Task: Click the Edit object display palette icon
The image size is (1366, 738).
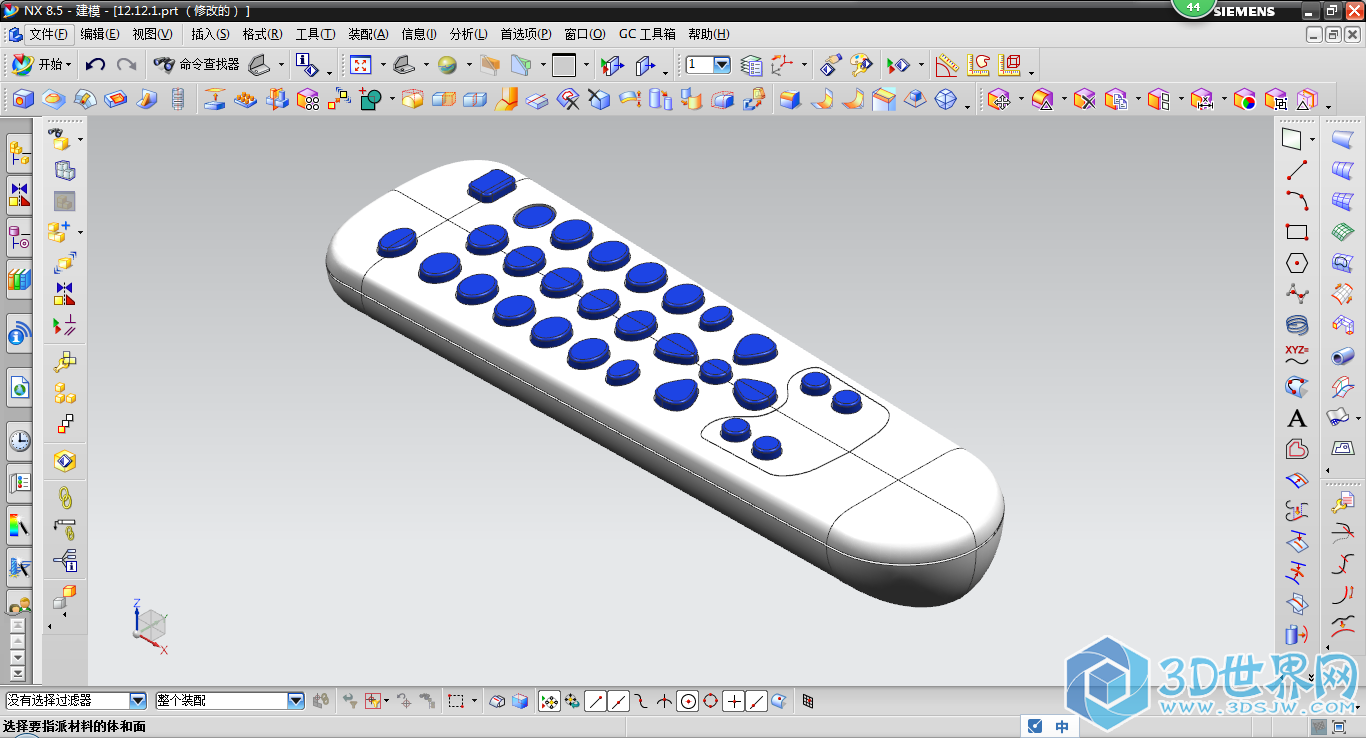Action: click(862, 65)
